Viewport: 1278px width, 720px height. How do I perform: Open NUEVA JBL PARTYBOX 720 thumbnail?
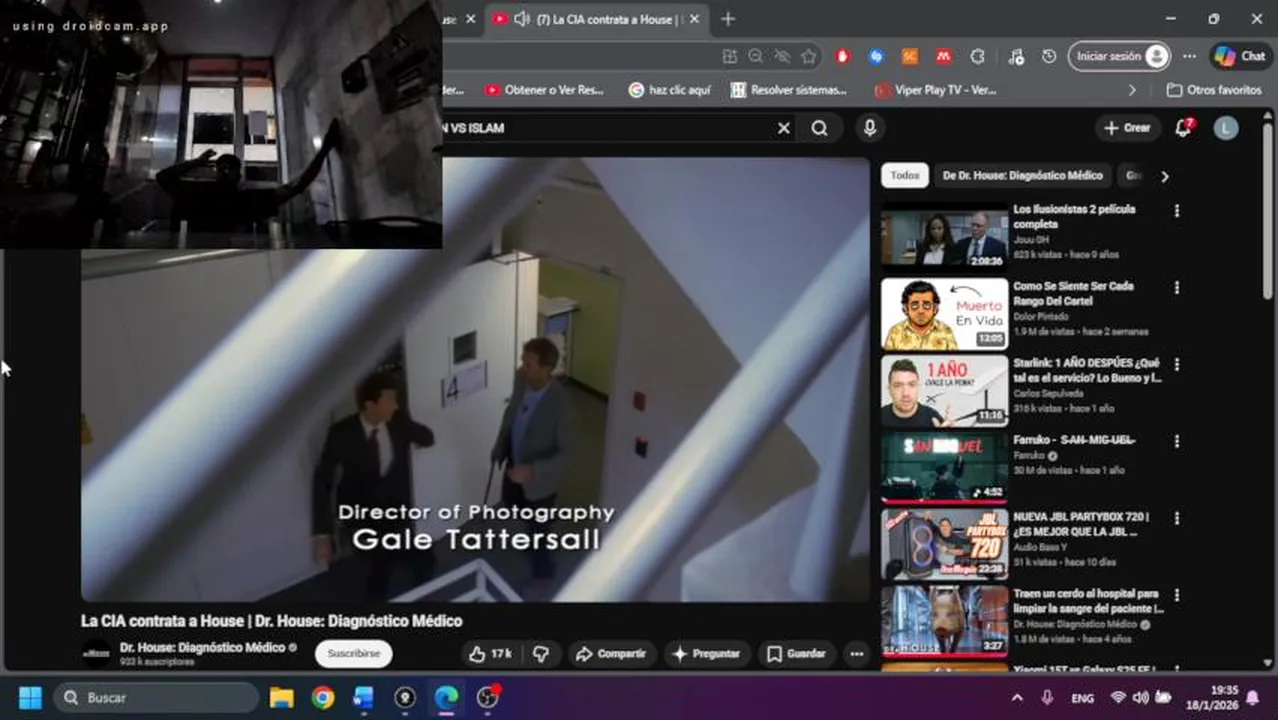(944, 544)
